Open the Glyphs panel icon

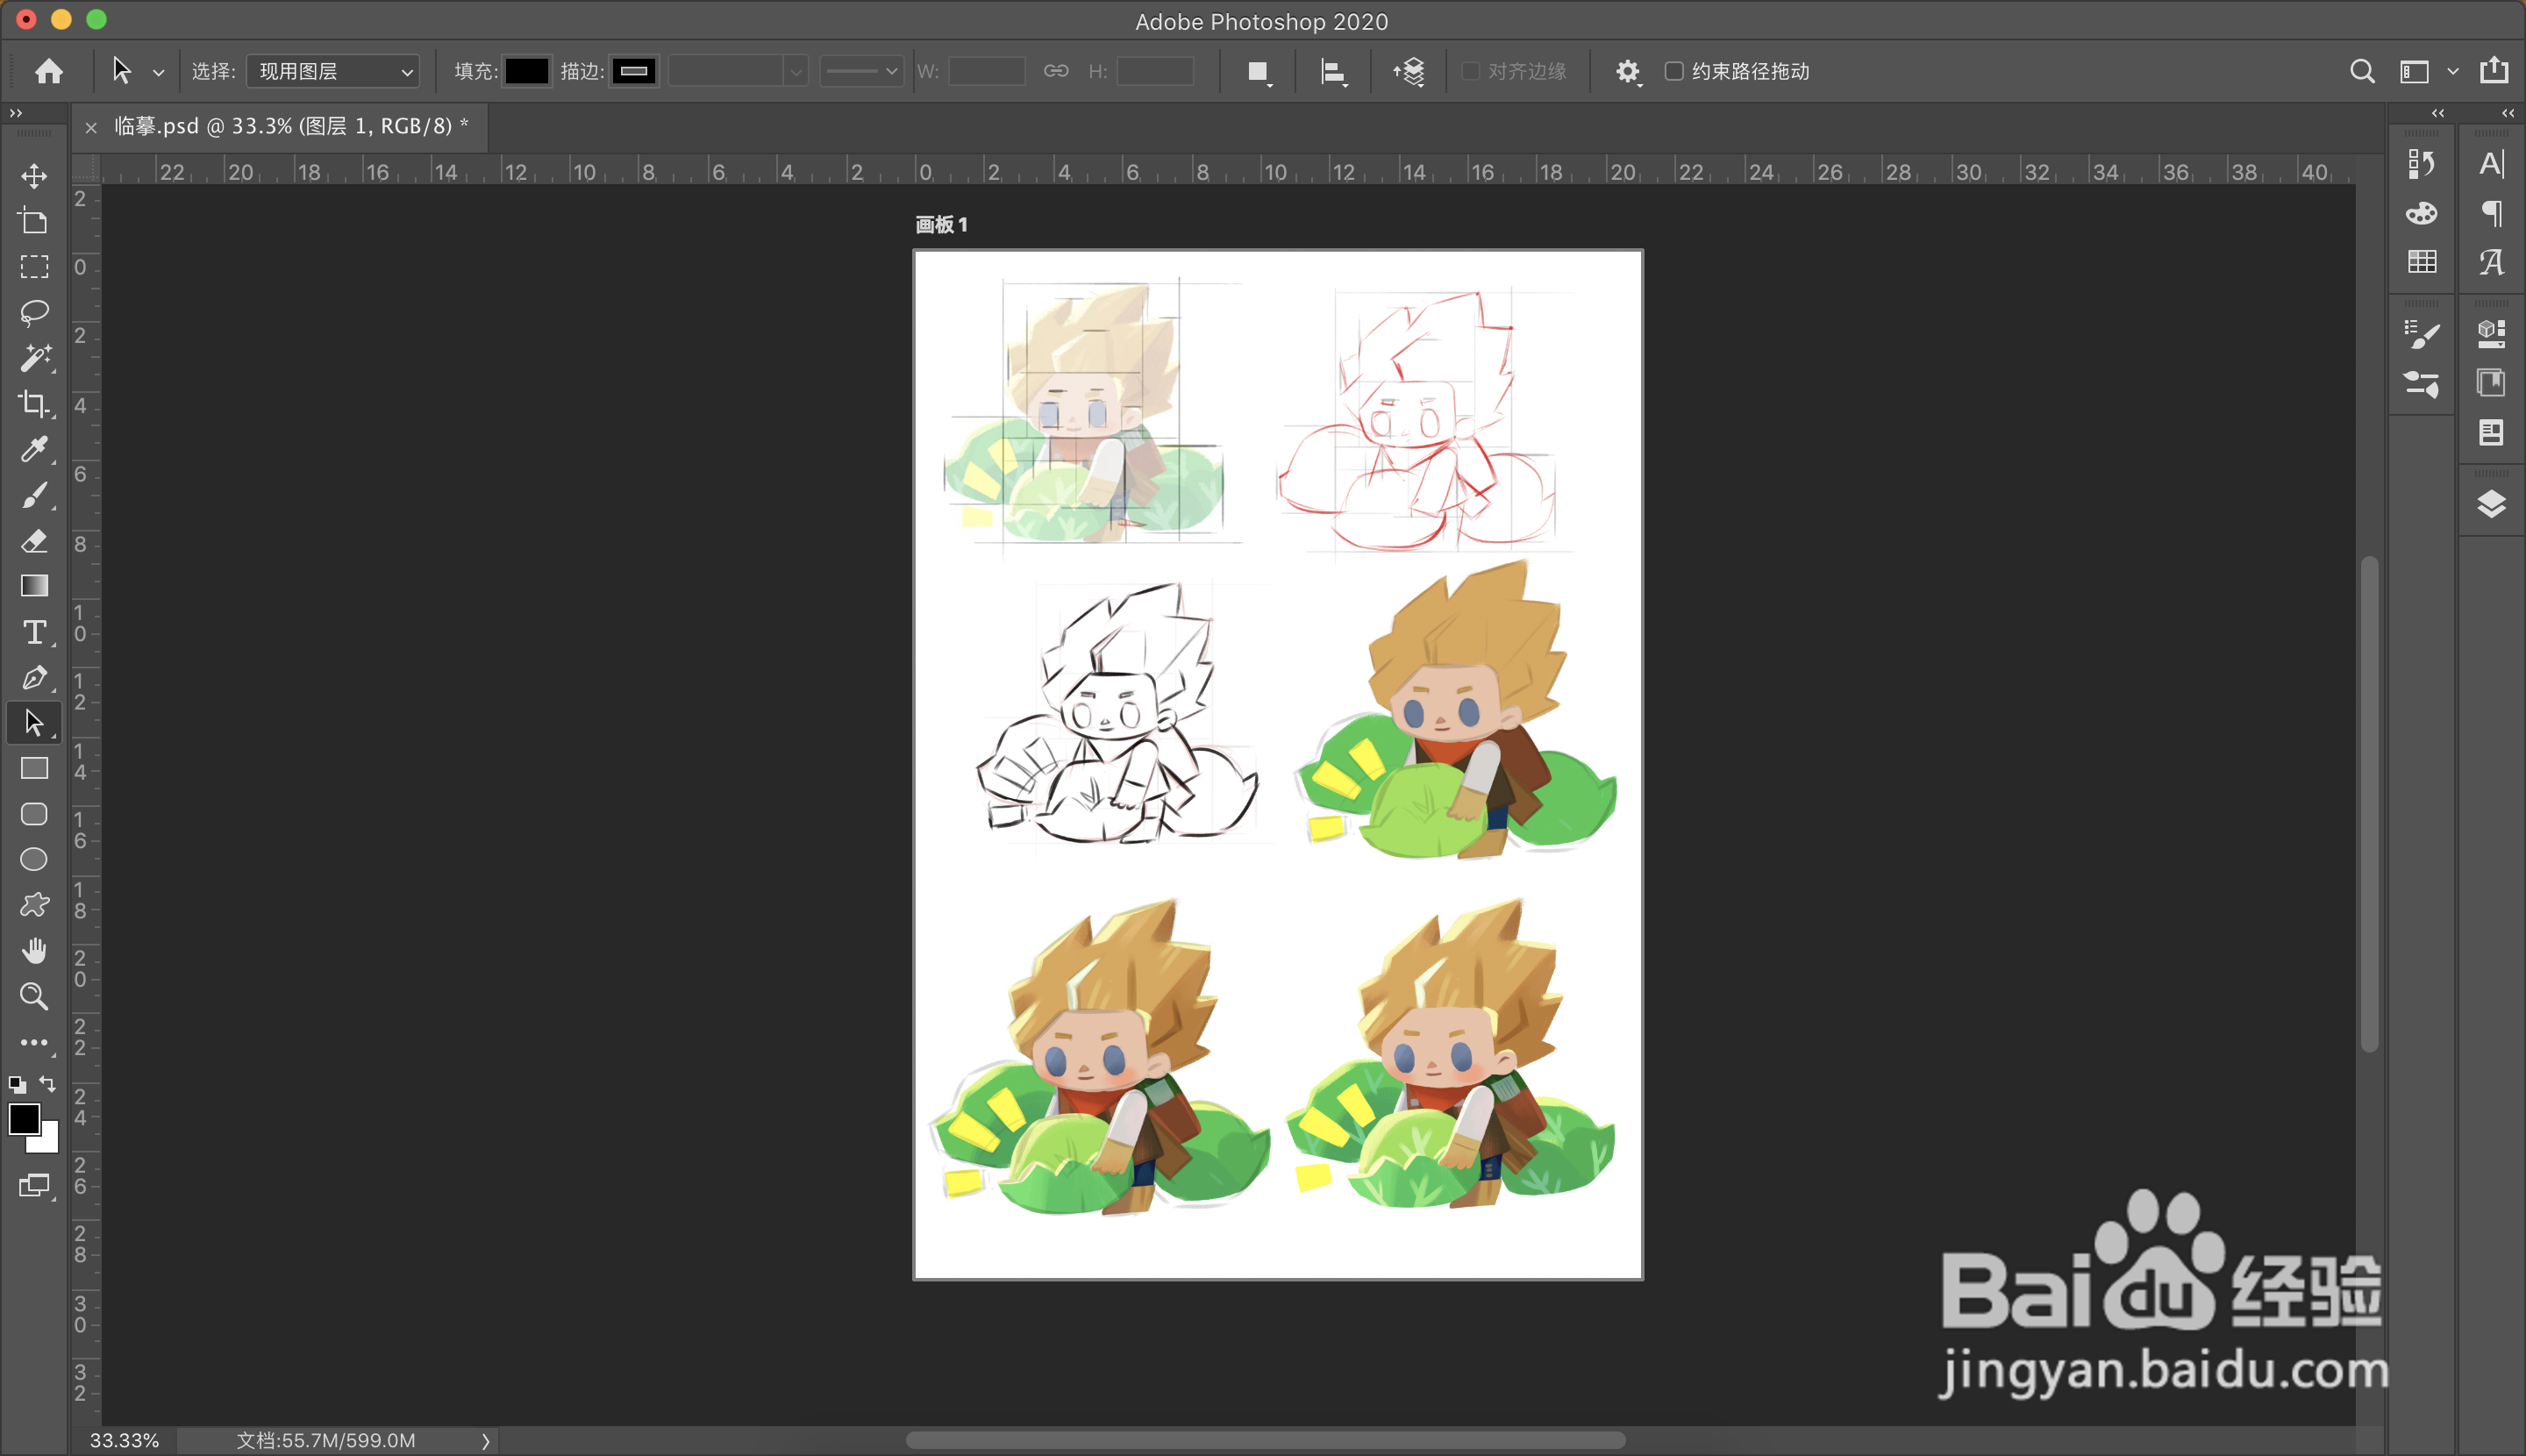pyautogui.click(x=2491, y=262)
